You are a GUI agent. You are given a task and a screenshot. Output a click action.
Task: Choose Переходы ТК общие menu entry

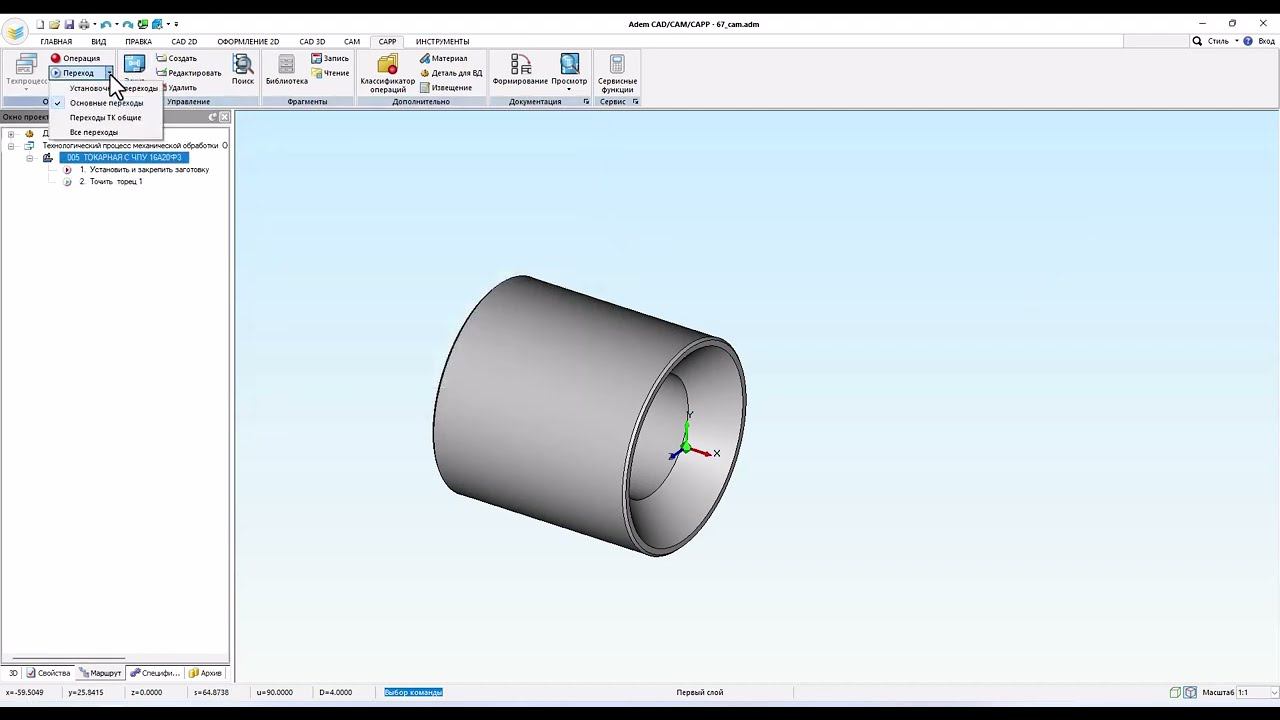click(105, 118)
